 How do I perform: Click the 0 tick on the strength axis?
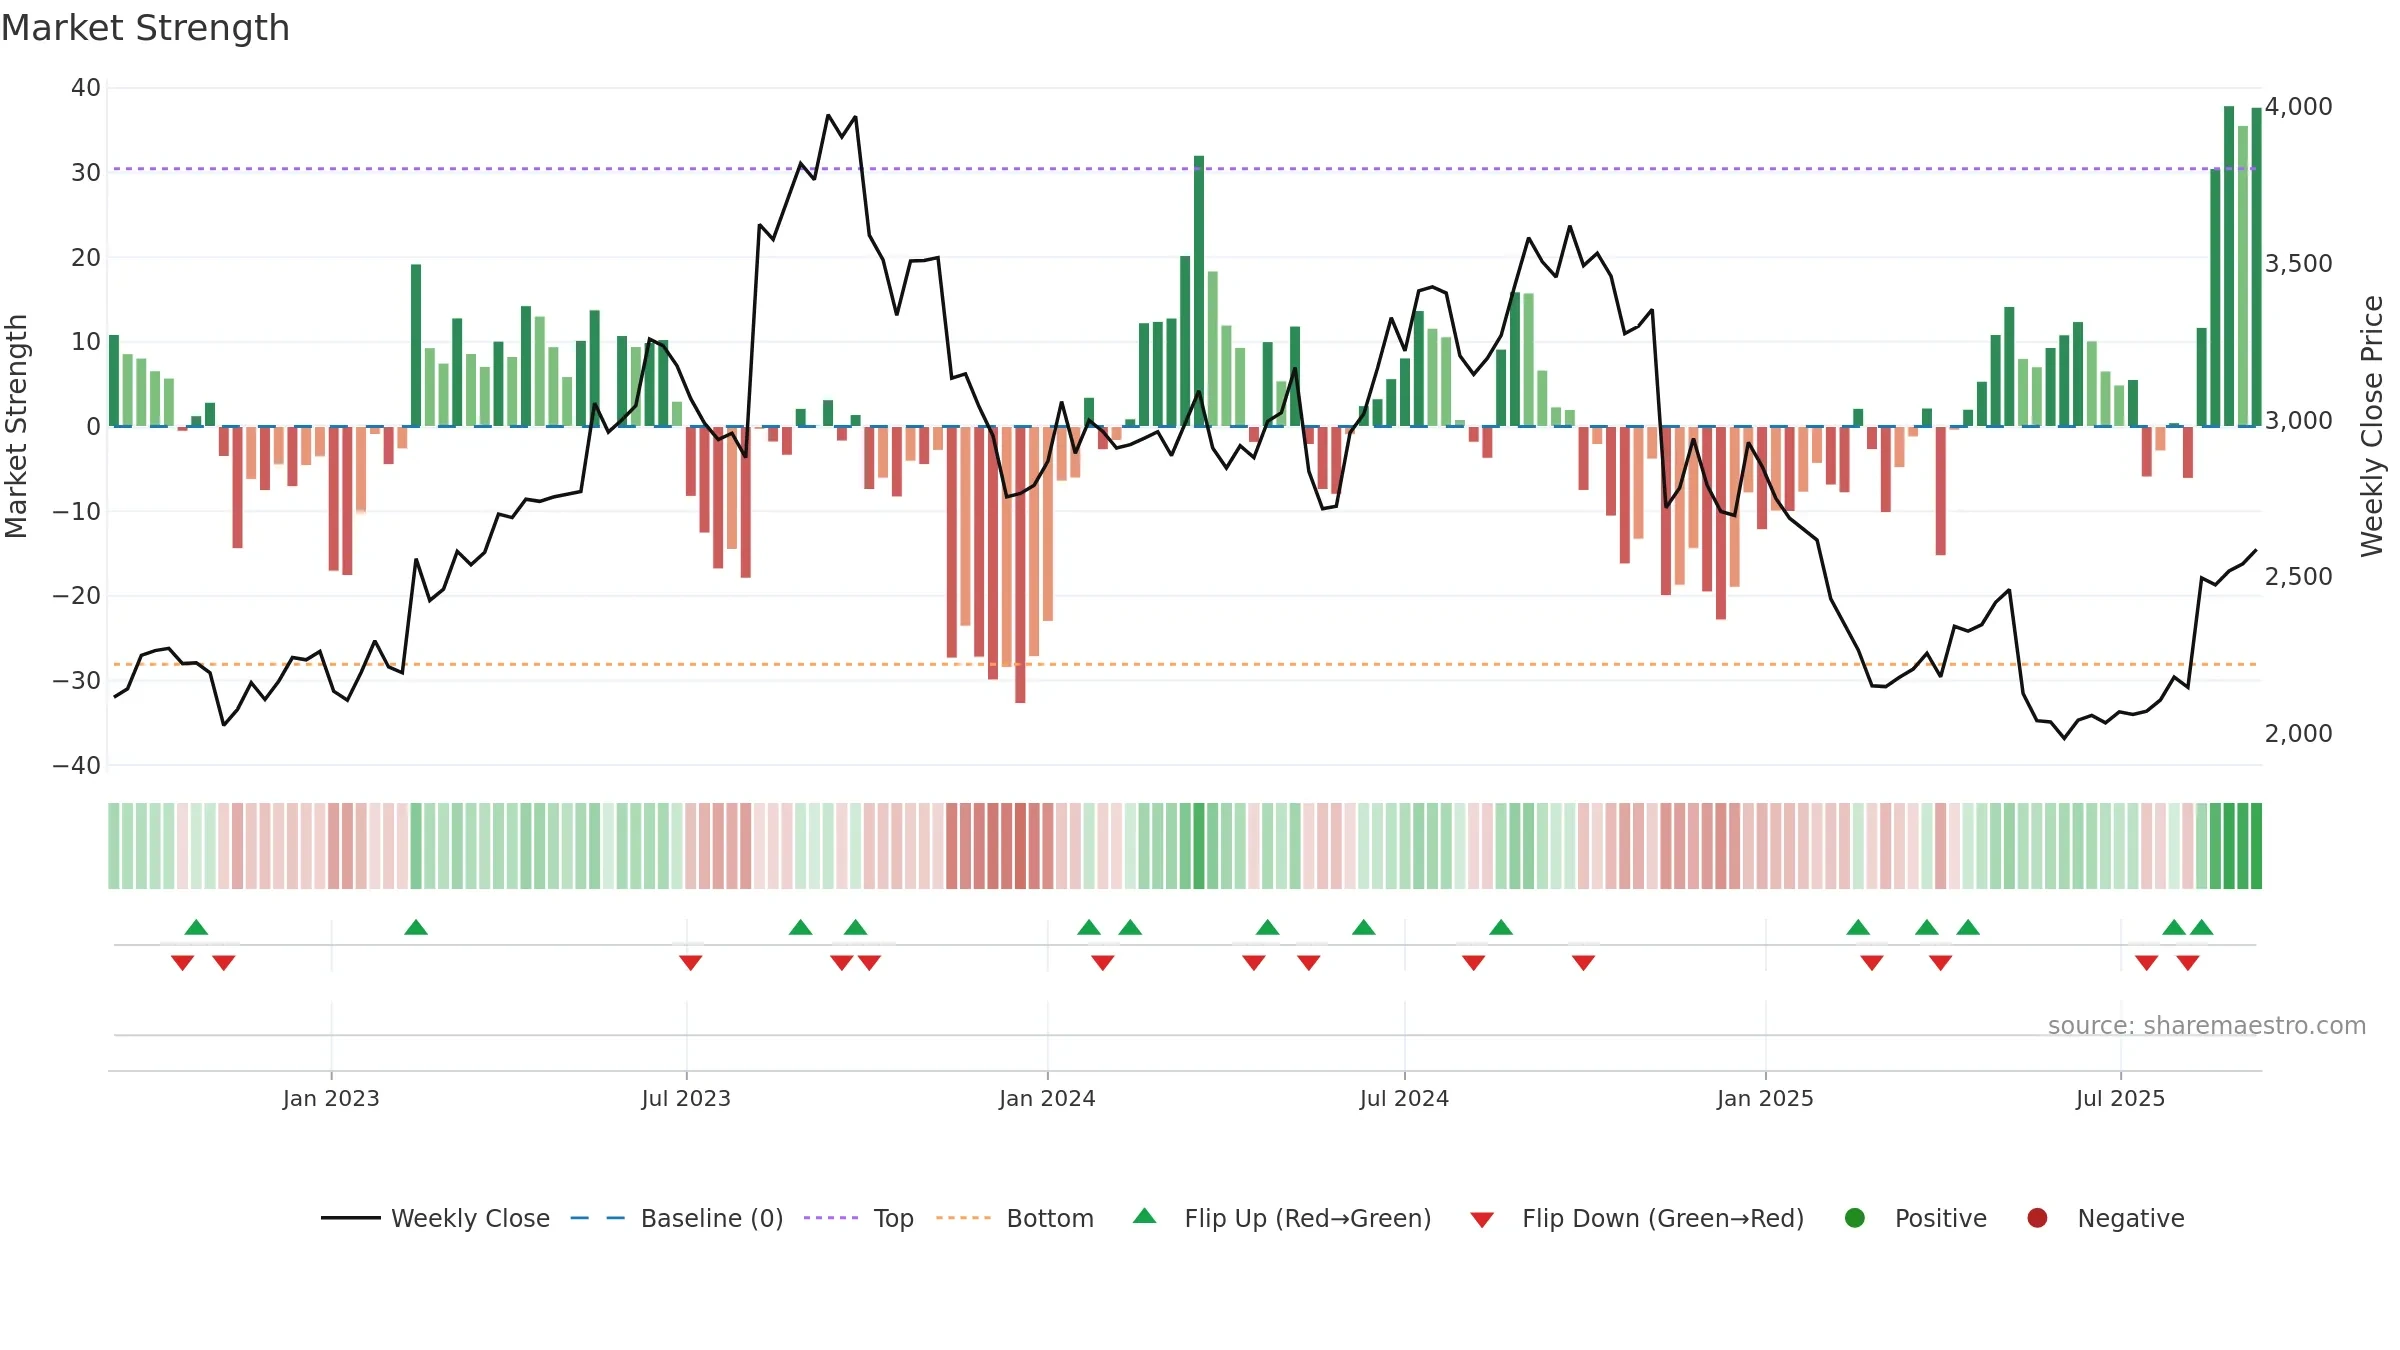tap(93, 427)
